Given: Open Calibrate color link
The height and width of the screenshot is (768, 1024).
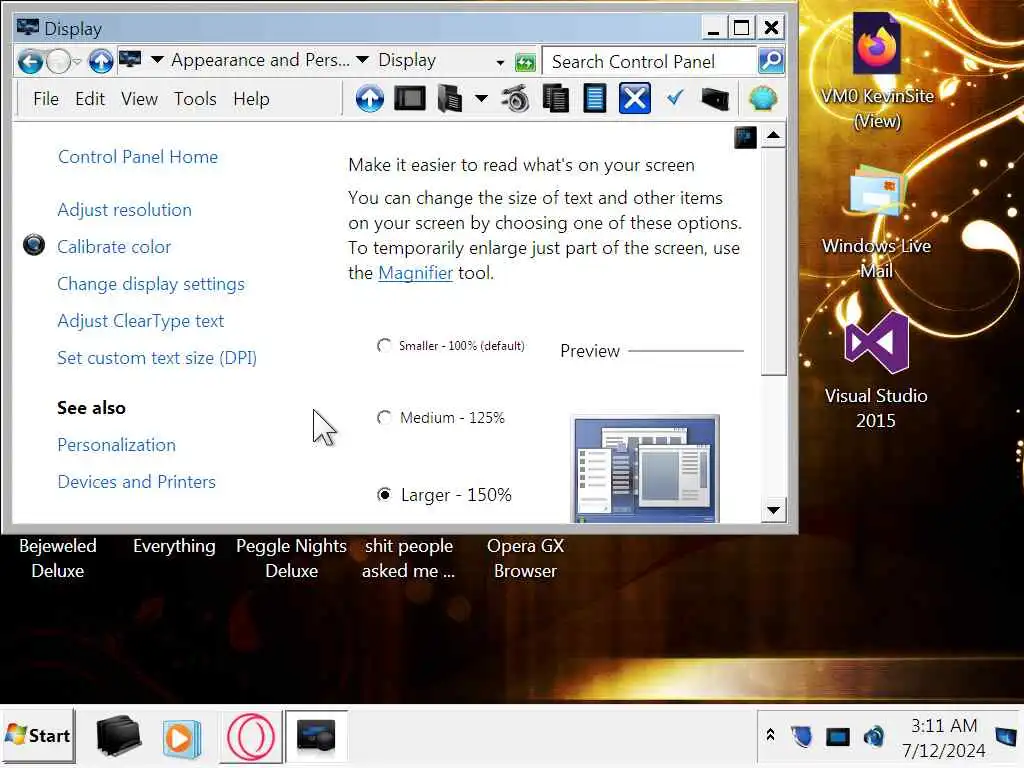Looking at the screenshot, I should pyautogui.click(x=114, y=247).
